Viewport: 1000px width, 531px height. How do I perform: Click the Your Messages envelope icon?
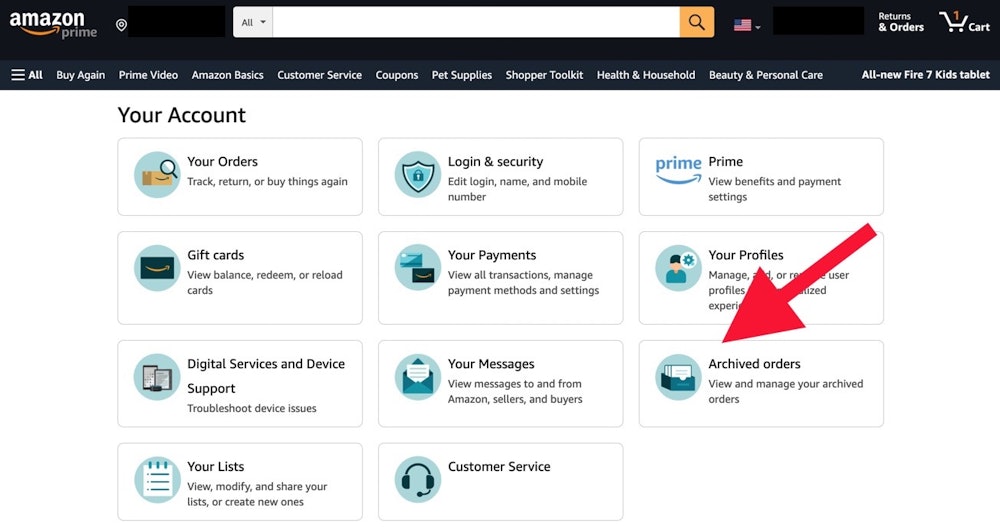coord(418,377)
